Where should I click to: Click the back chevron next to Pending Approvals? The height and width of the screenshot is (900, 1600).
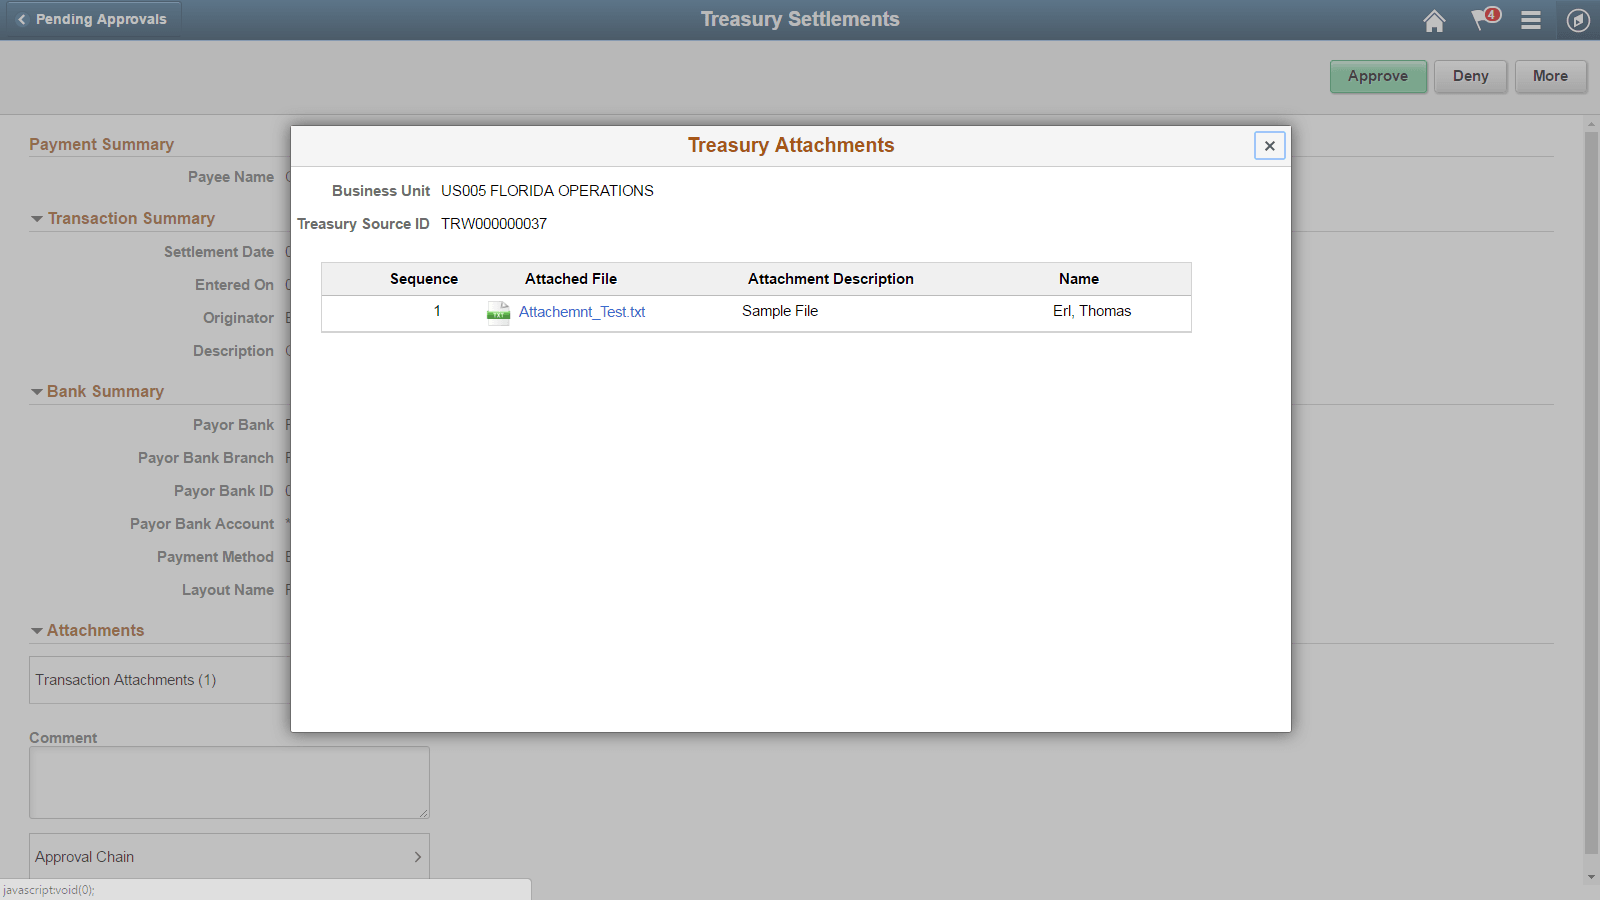click(20, 18)
